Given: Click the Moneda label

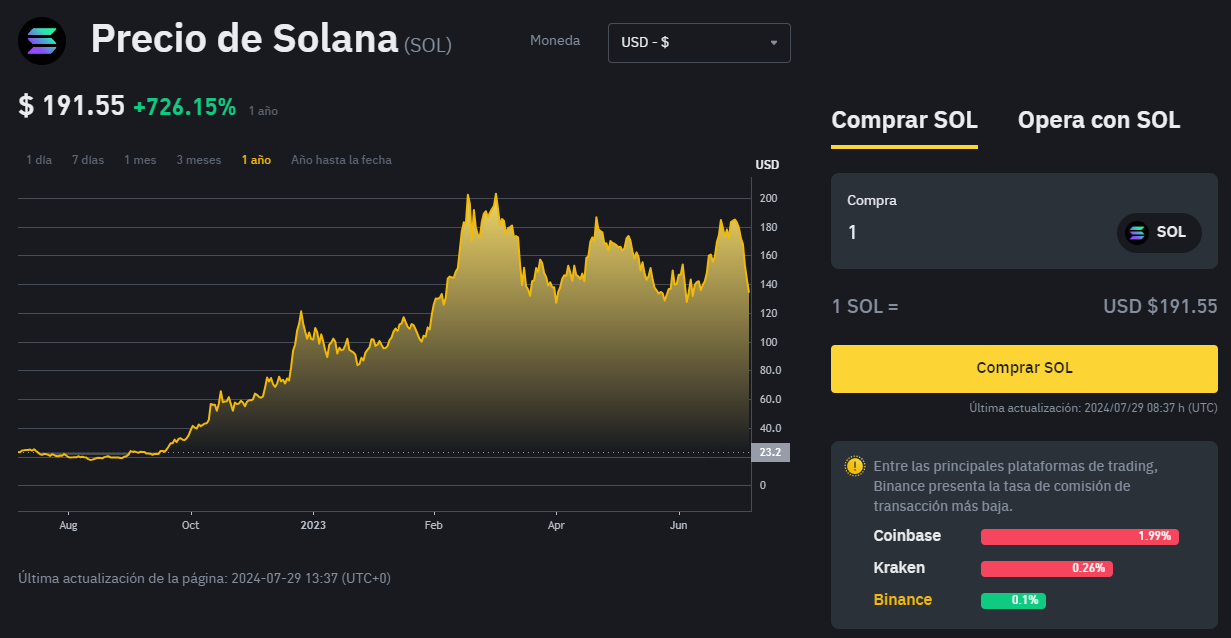Looking at the screenshot, I should coord(555,41).
